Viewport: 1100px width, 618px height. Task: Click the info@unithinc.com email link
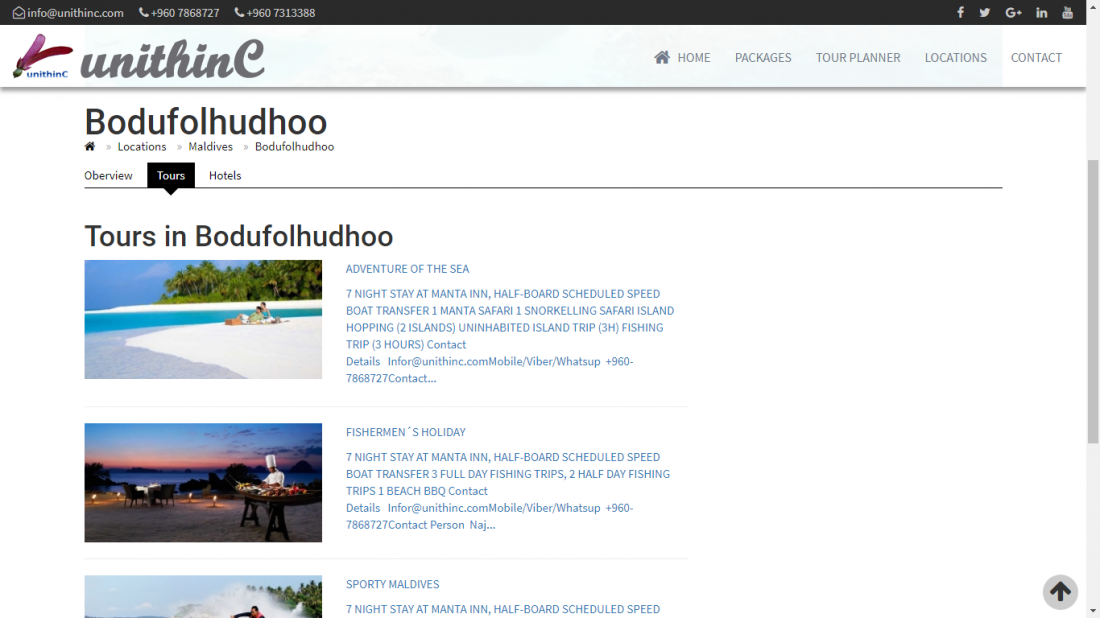75,13
